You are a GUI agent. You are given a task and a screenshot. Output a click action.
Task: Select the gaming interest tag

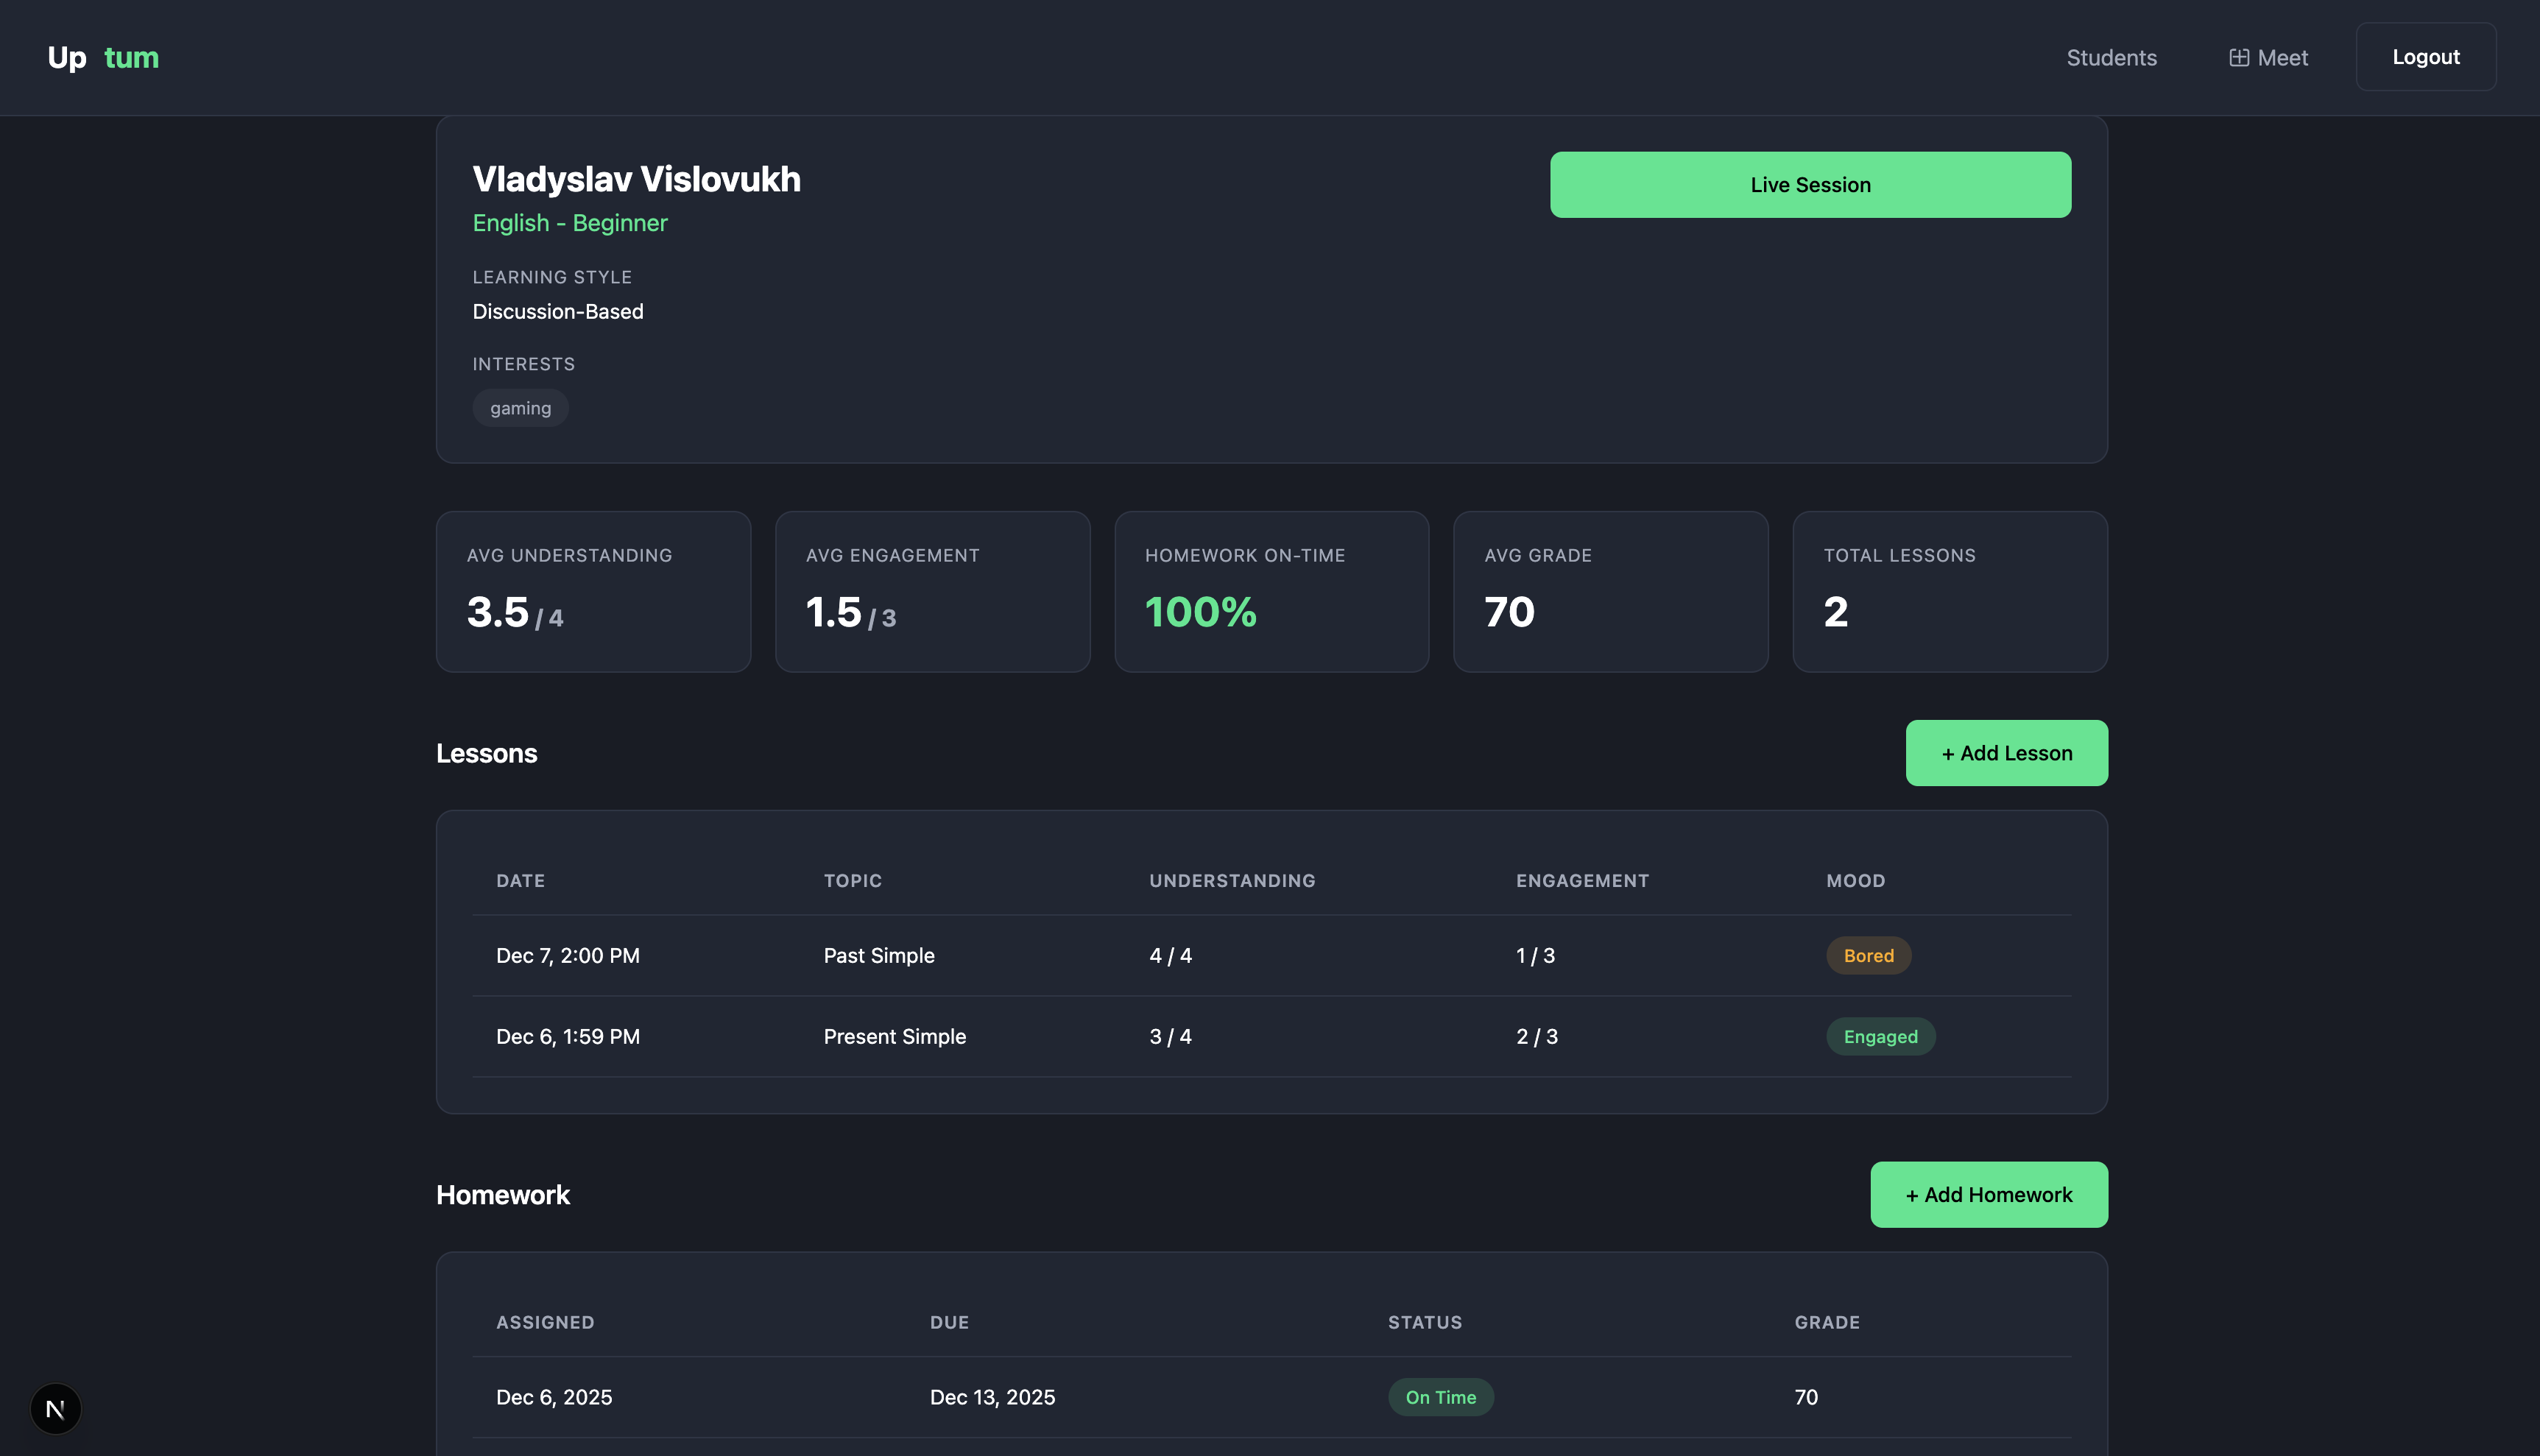click(520, 408)
